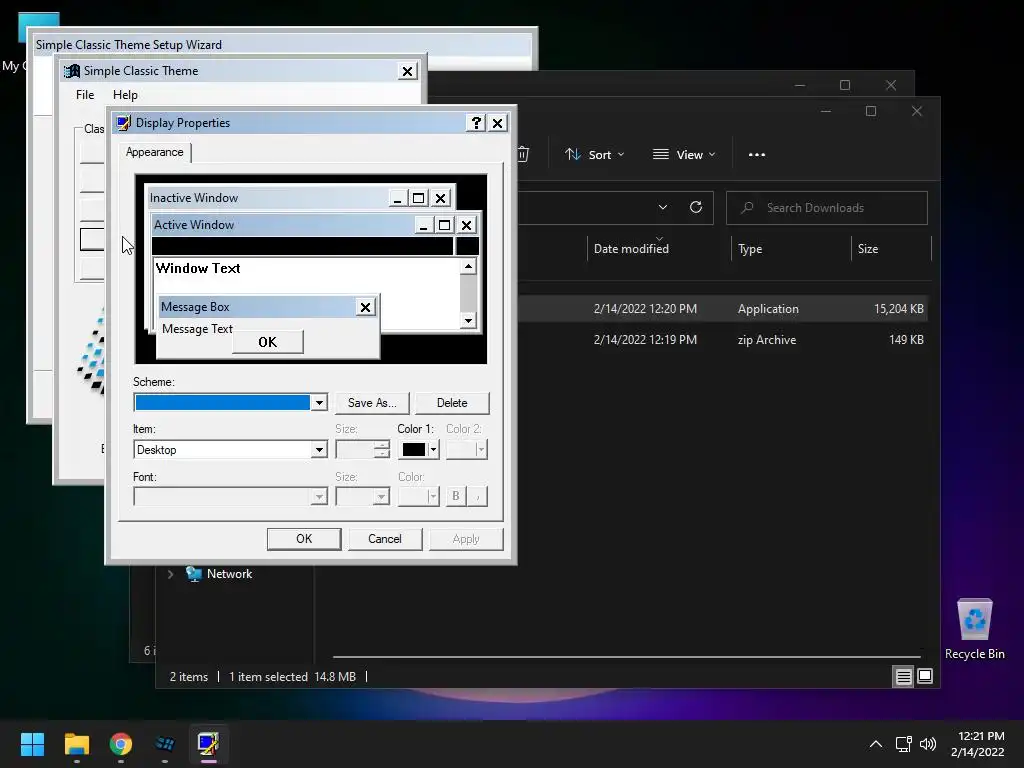Viewport: 1024px width, 768px height.
Task: Click the Simple Classic Theme title bar icon
Action: [x=72, y=71]
